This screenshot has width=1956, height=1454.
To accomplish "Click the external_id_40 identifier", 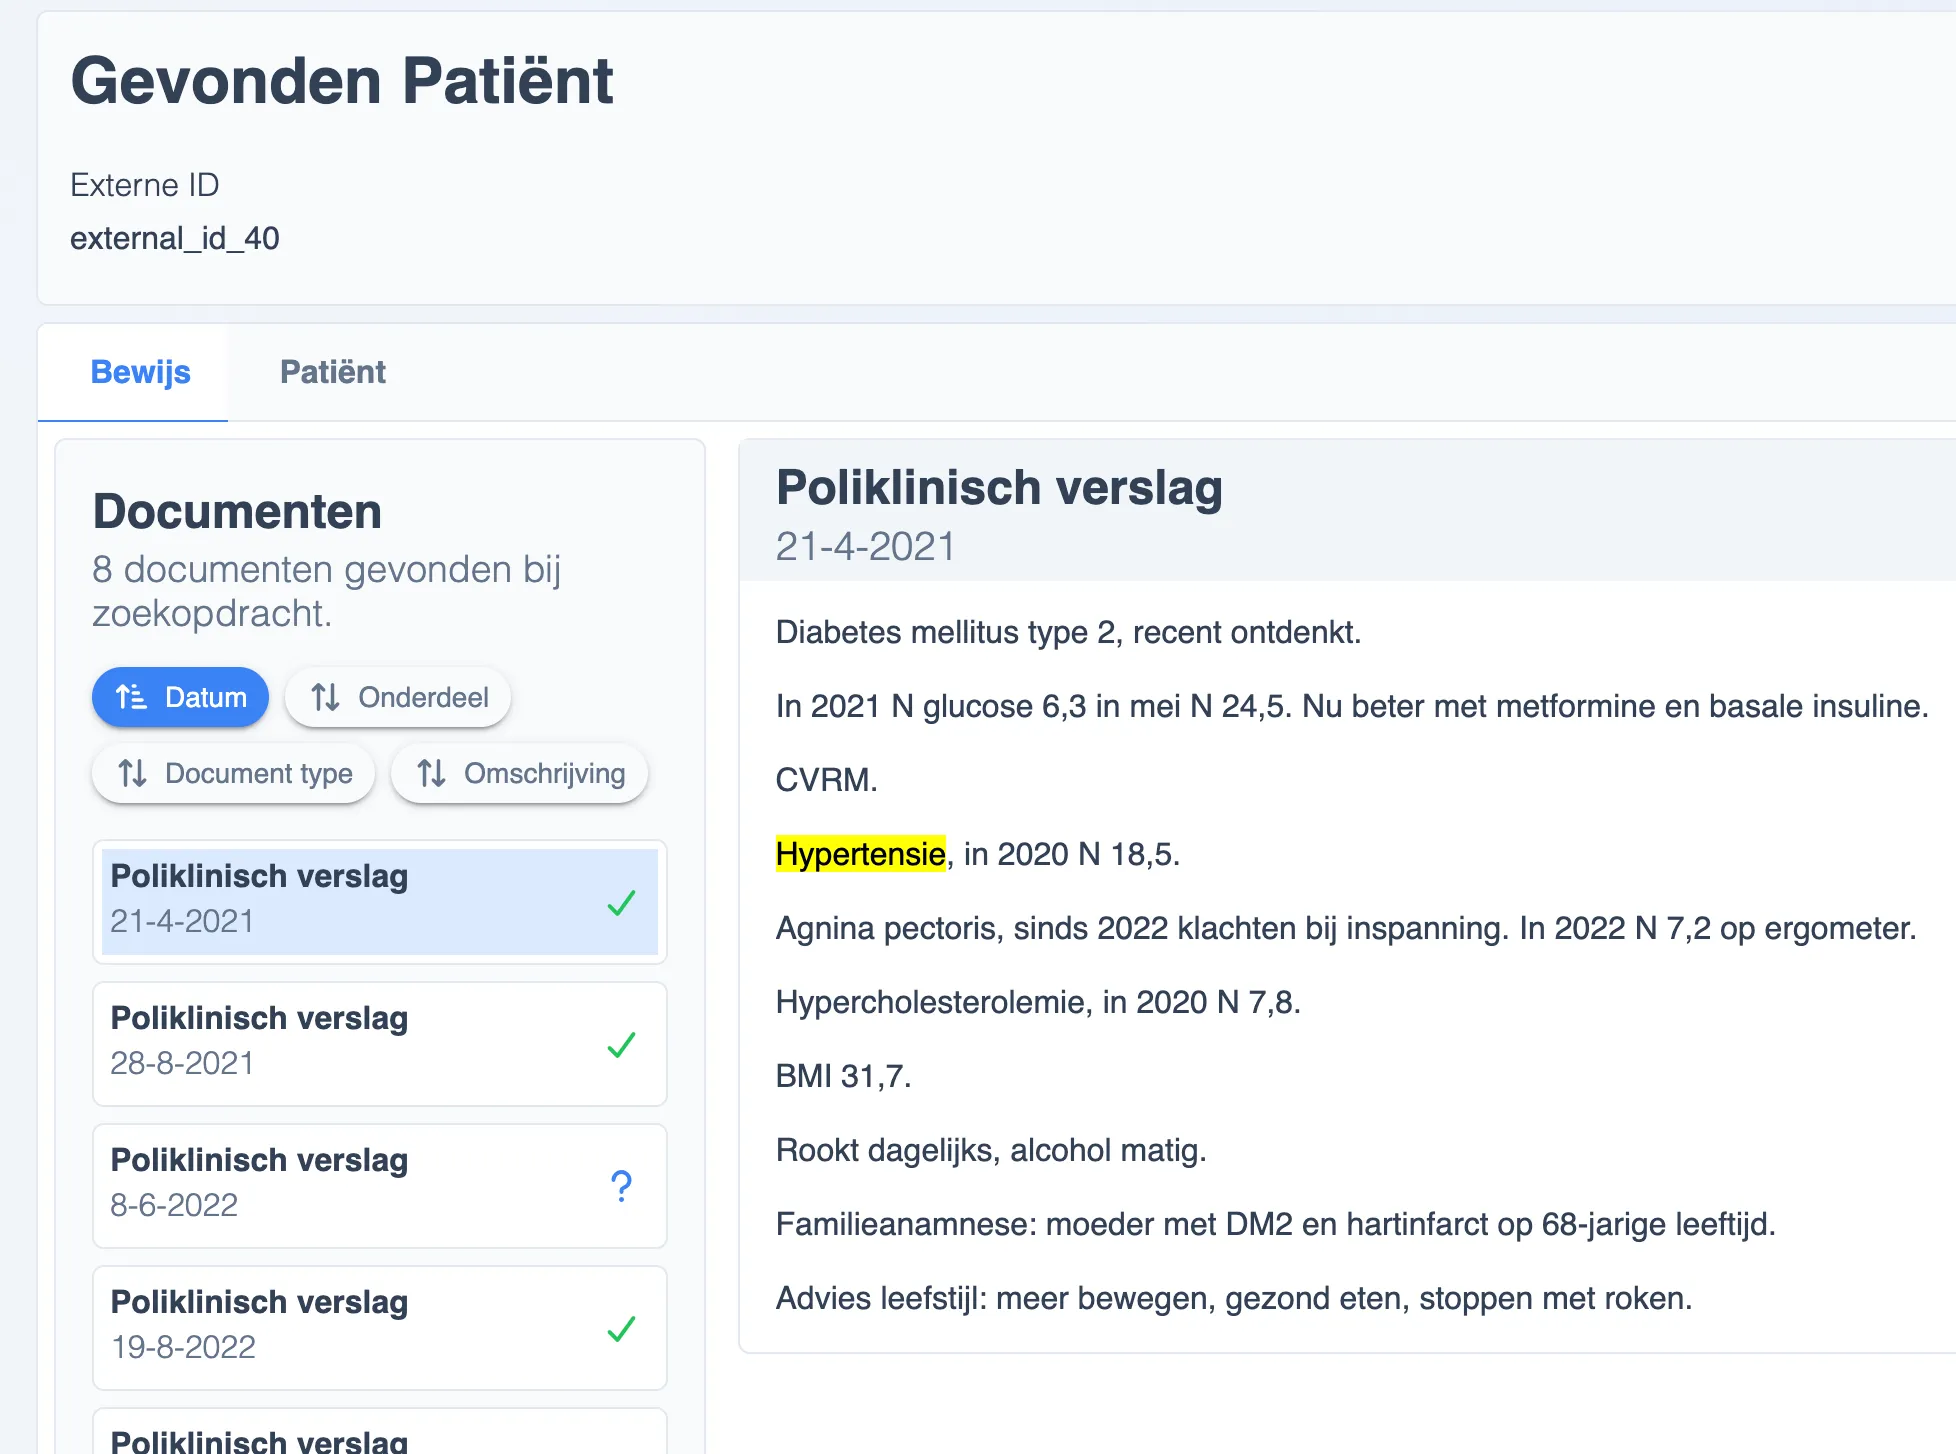I will [175, 238].
